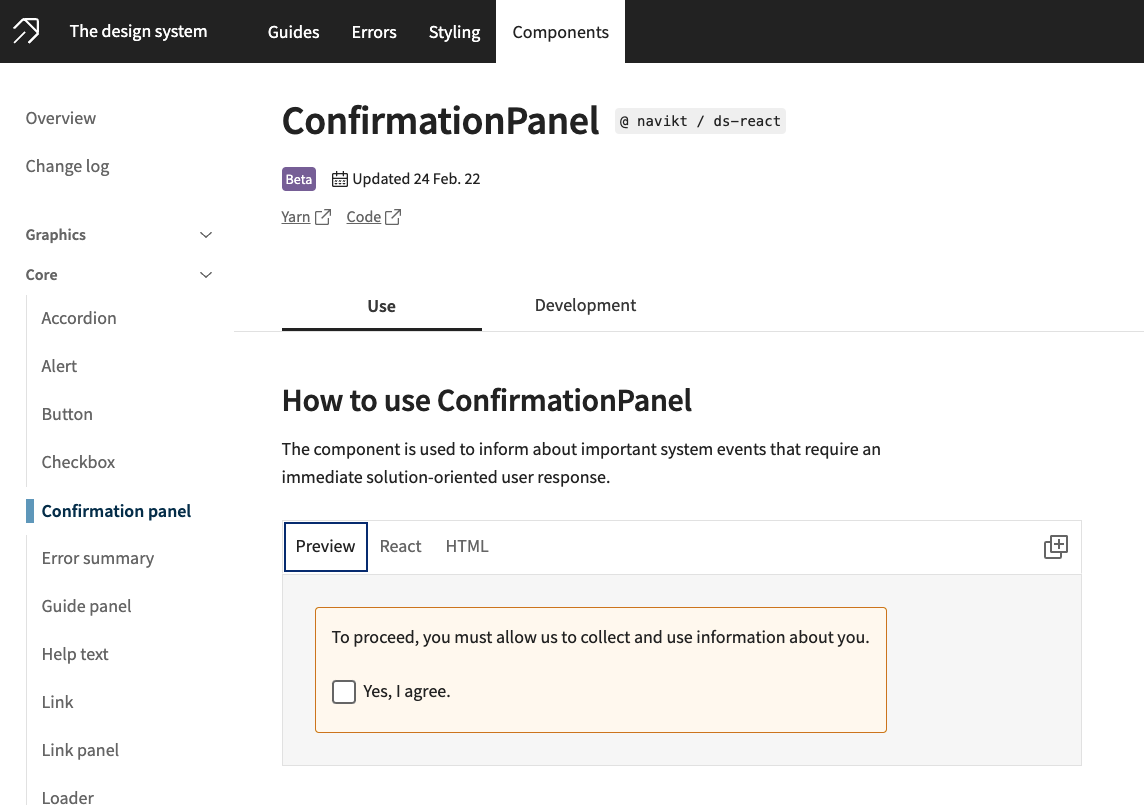Click the copy code icon in preview
1144x805 pixels.
pos(1056,547)
